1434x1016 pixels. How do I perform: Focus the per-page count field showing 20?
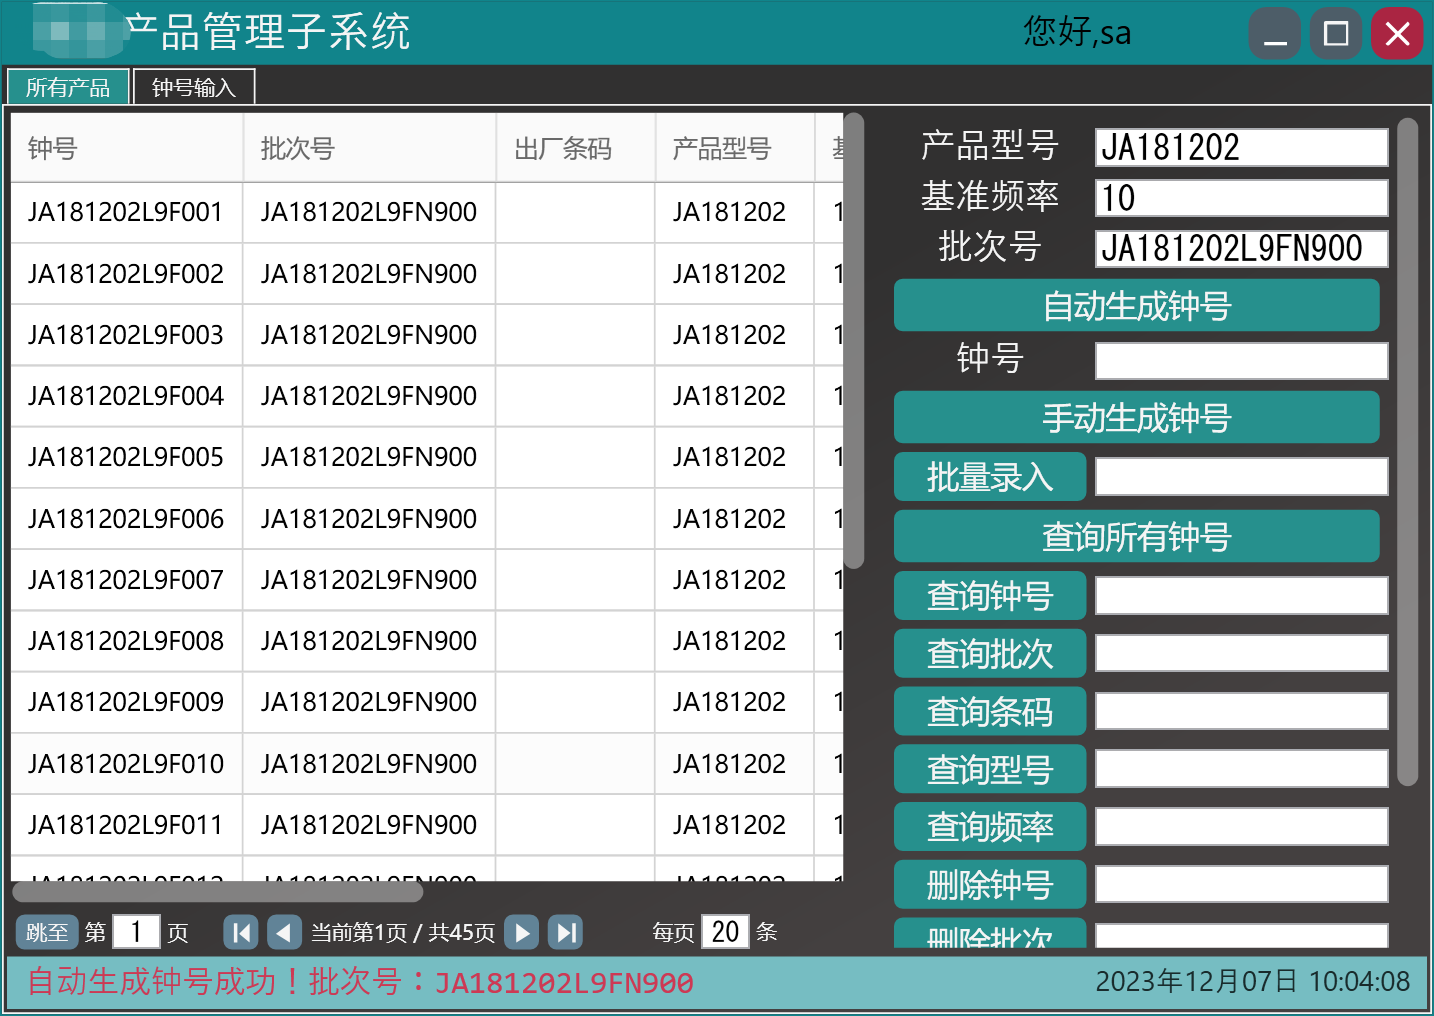coord(726,933)
